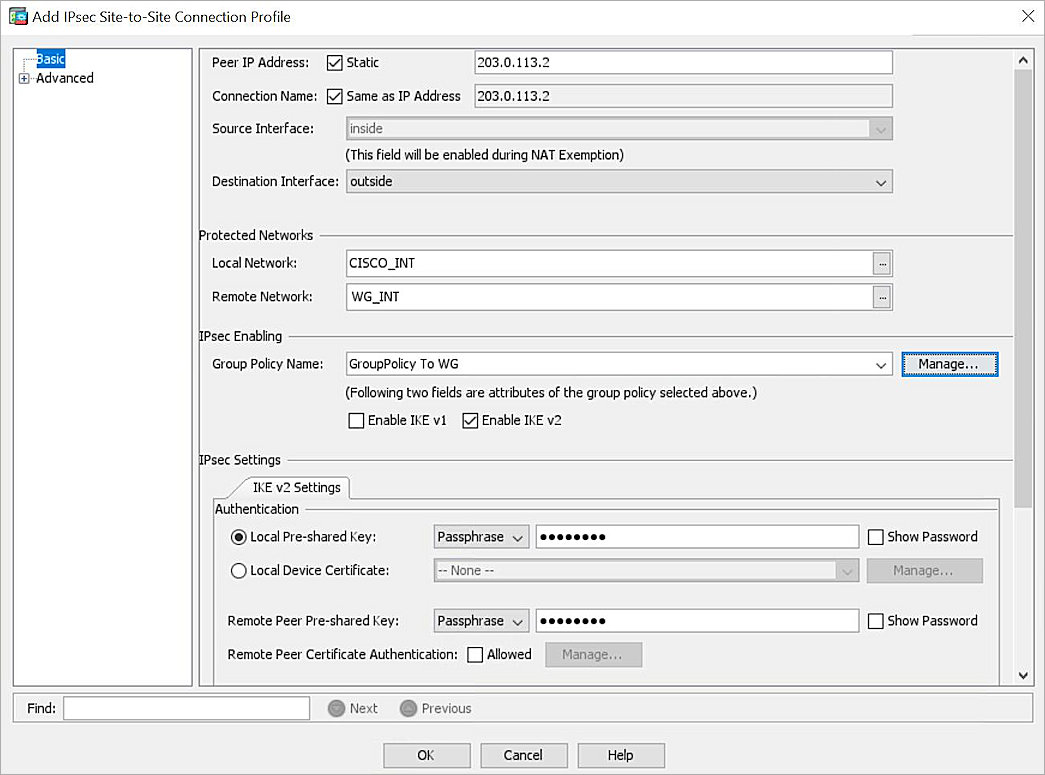This screenshot has width=1045, height=775.
Task: Expand the Advanced tree node
Action: click(24, 77)
